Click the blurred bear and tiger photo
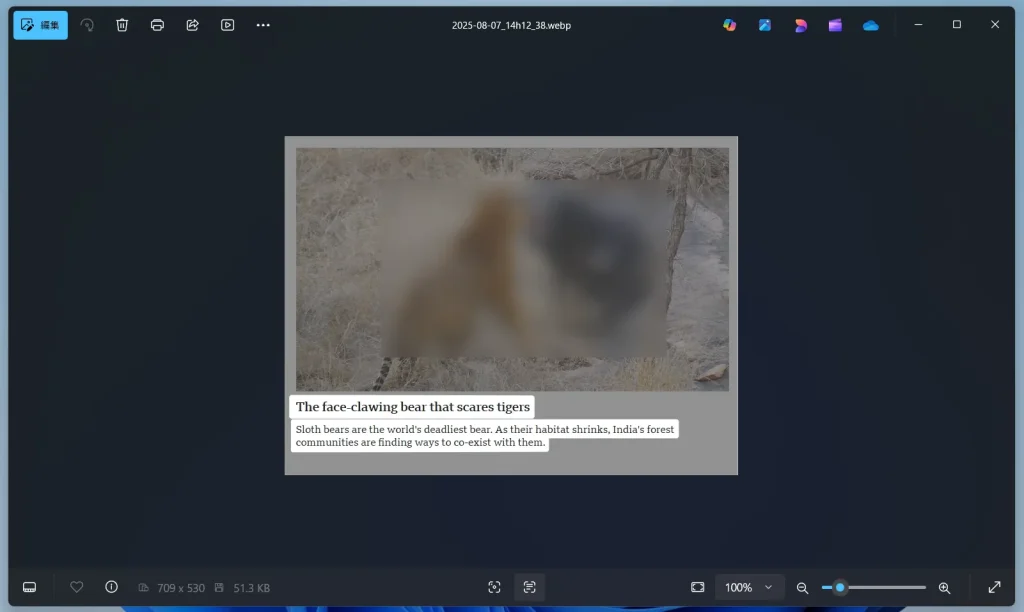Image resolution: width=1024 pixels, height=612 pixels. coord(512,269)
